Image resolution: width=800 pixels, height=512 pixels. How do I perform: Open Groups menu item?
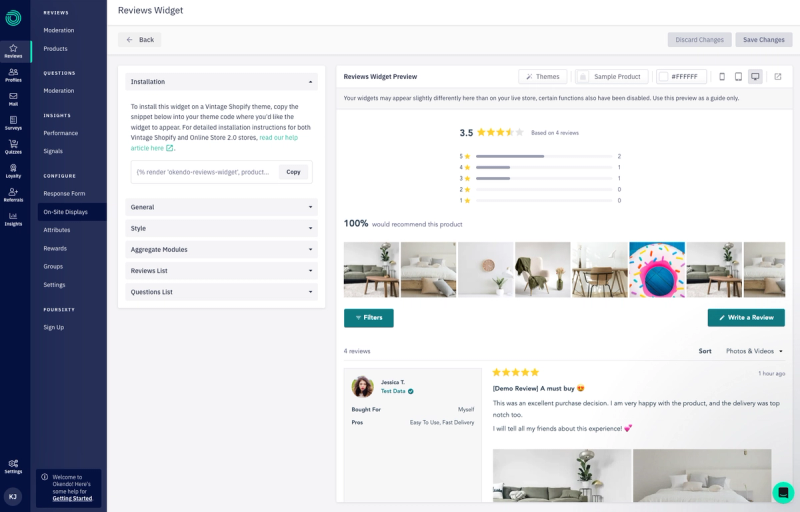(x=53, y=266)
